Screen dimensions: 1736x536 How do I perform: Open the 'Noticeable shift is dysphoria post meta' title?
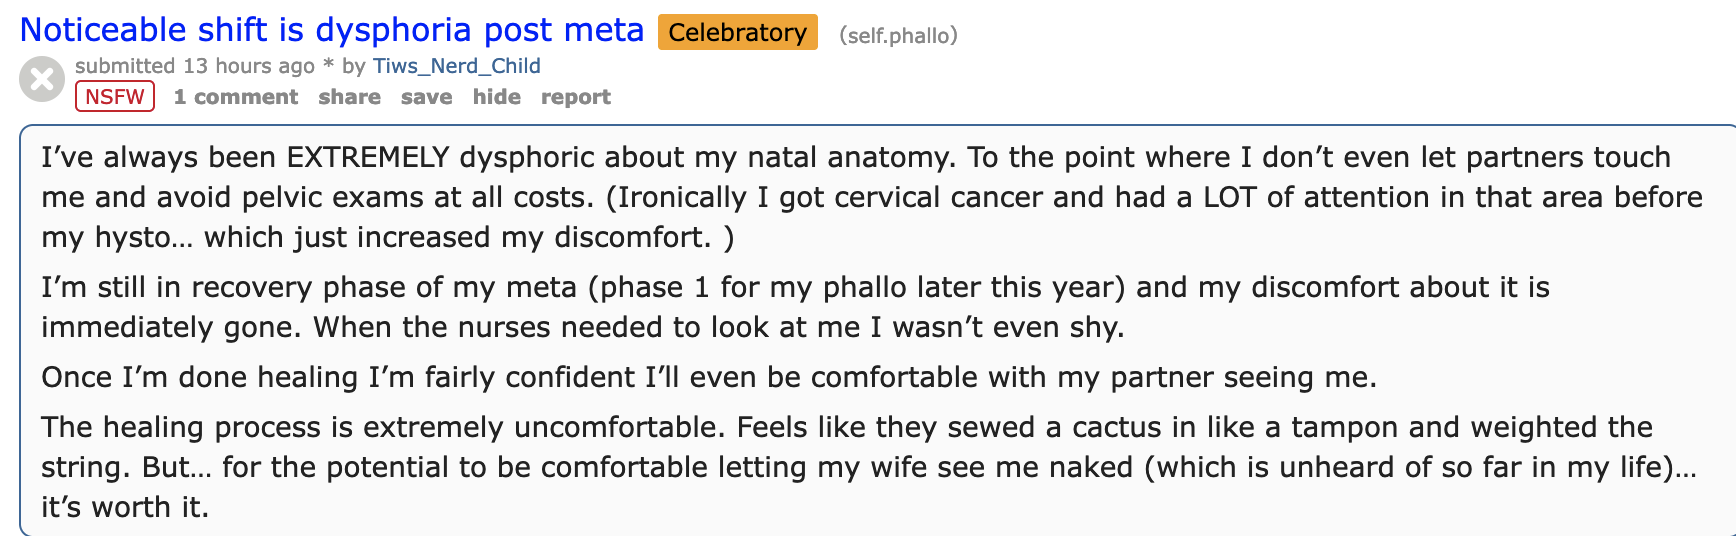pyautogui.click(x=332, y=30)
